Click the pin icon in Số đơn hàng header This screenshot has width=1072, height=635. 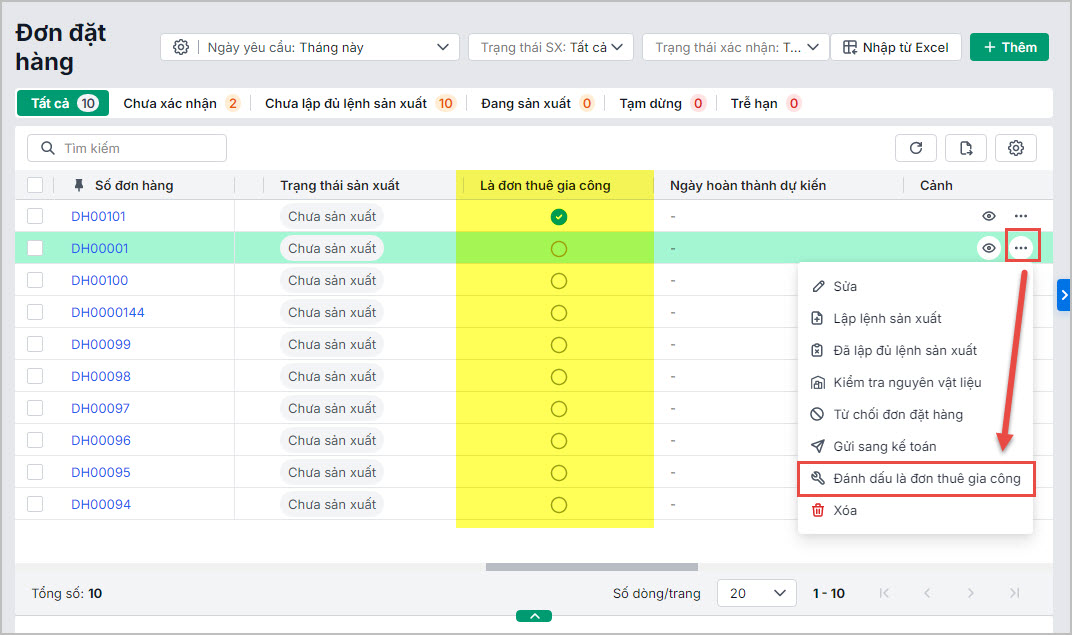80,185
